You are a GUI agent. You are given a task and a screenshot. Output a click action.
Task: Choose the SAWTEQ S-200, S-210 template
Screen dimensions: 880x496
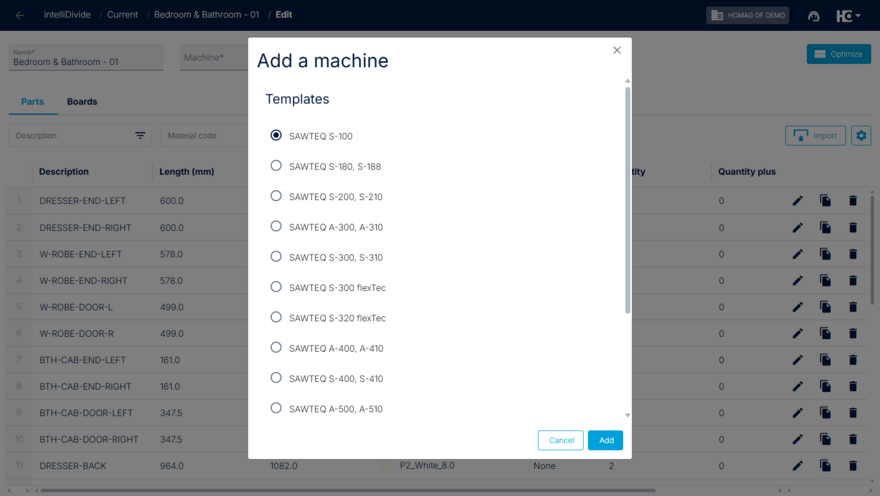click(276, 196)
